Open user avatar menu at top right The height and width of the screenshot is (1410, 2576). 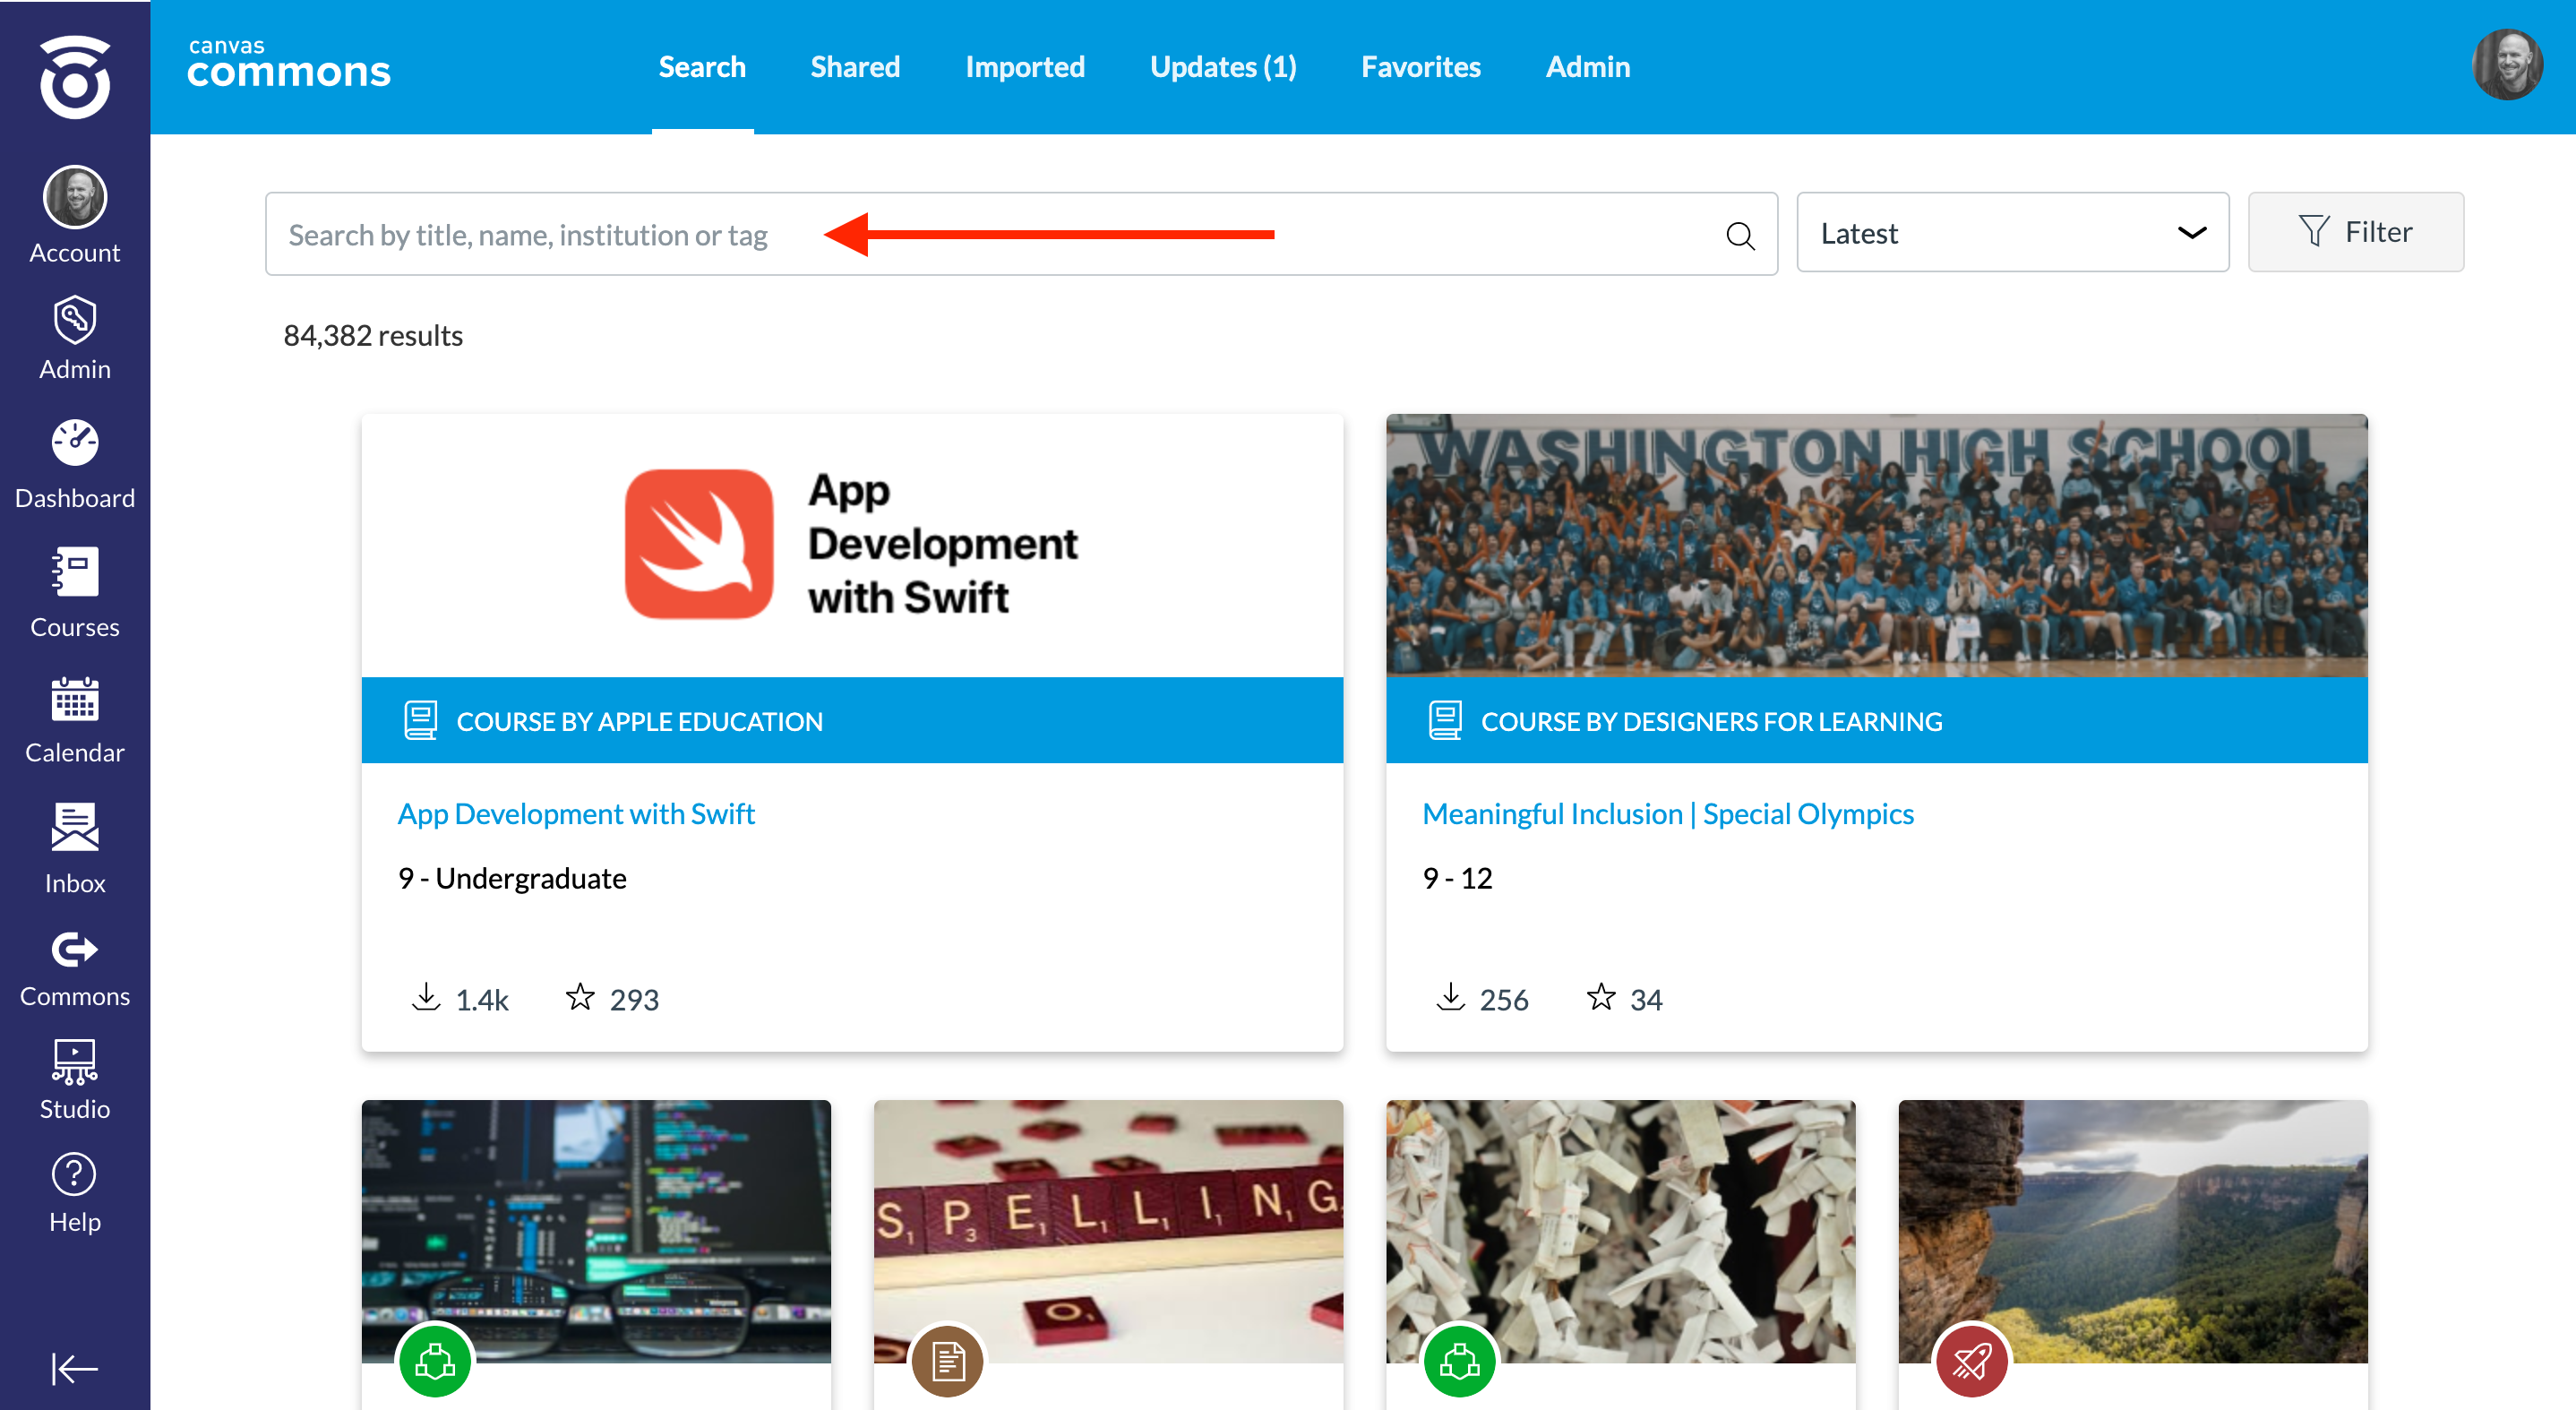(x=2506, y=65)
